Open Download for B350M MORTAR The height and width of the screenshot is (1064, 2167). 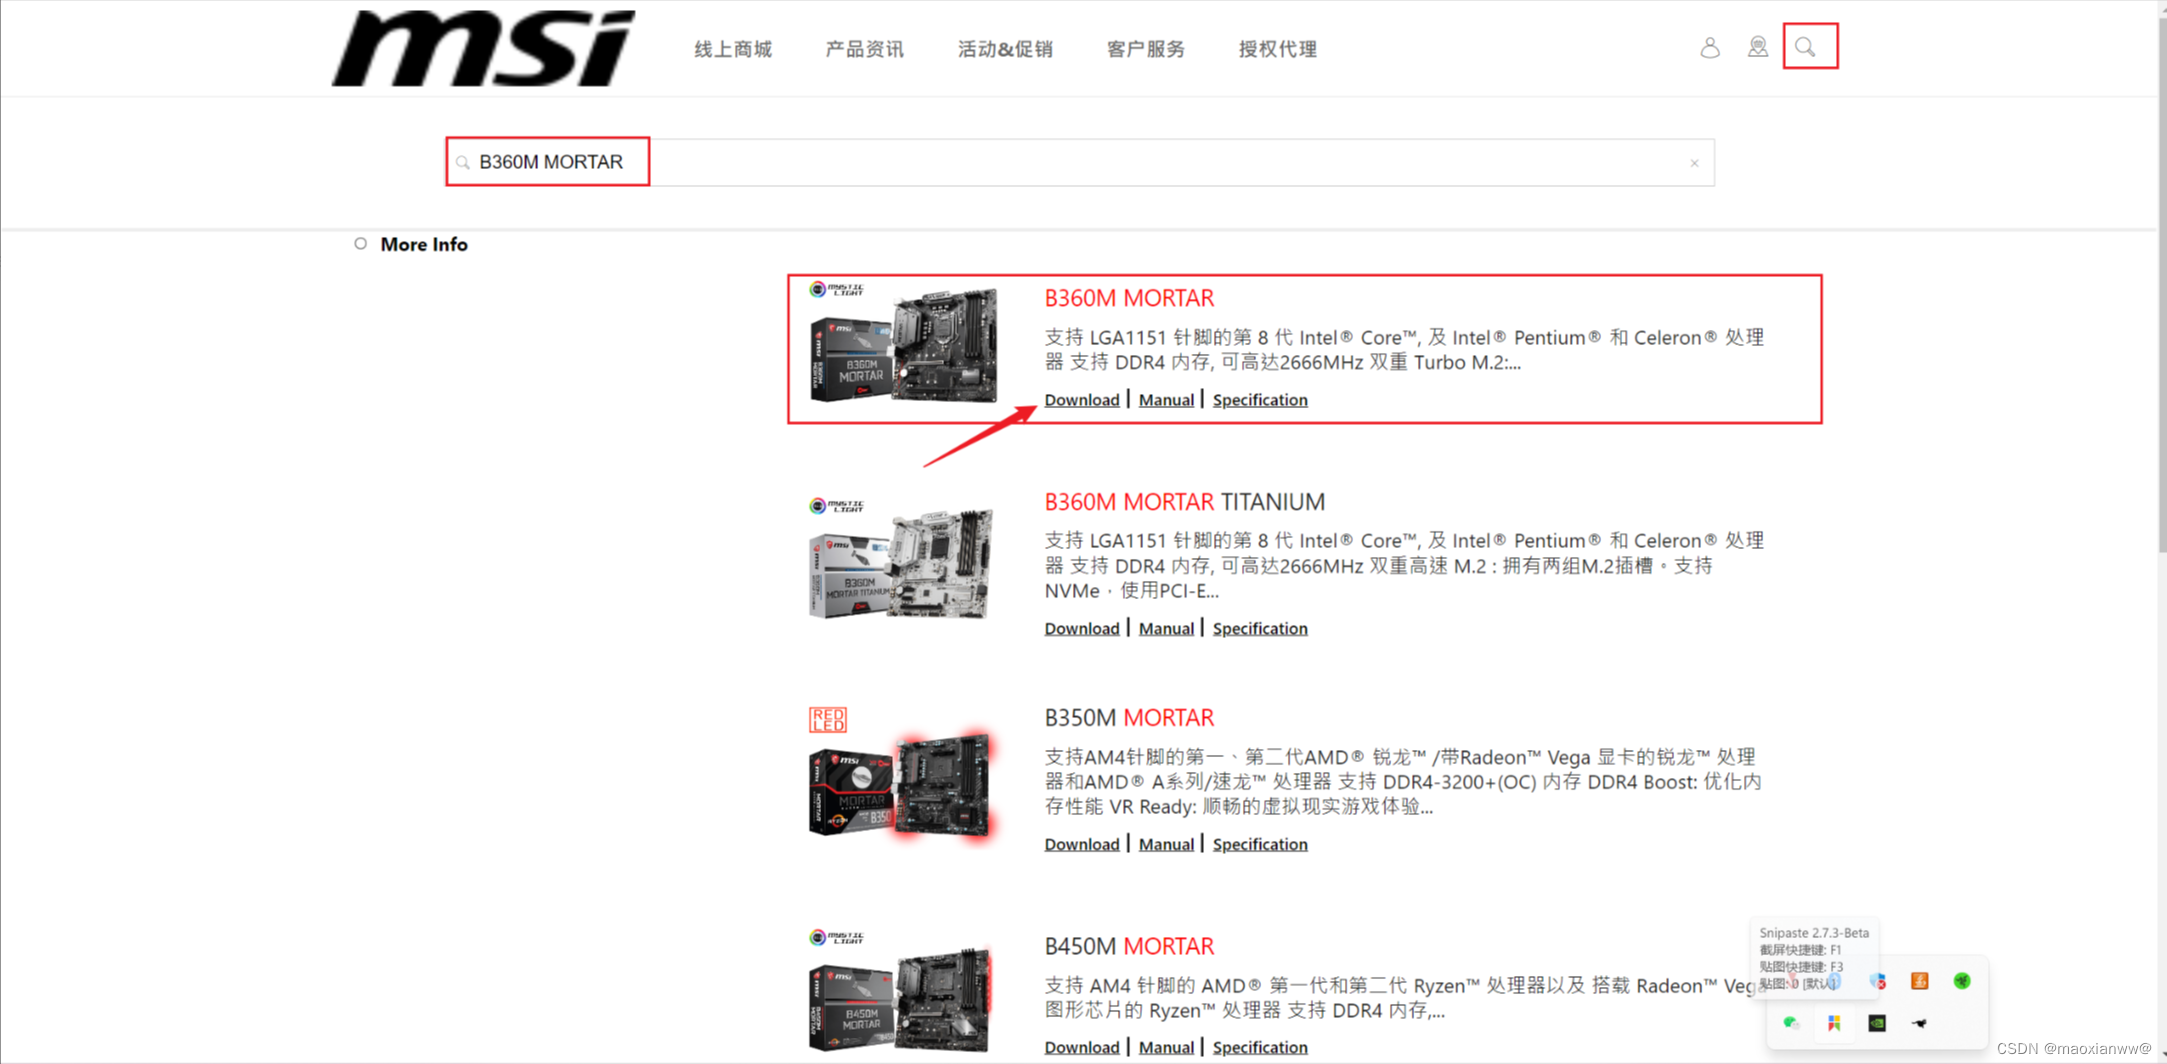pos(1082,845)
